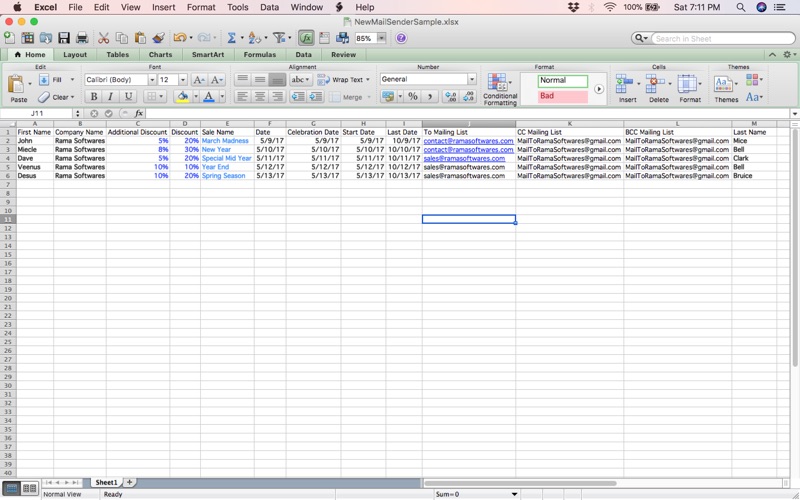Increase indent icon
This screenshot has width=800, height=500.
[x=316, y=96]
